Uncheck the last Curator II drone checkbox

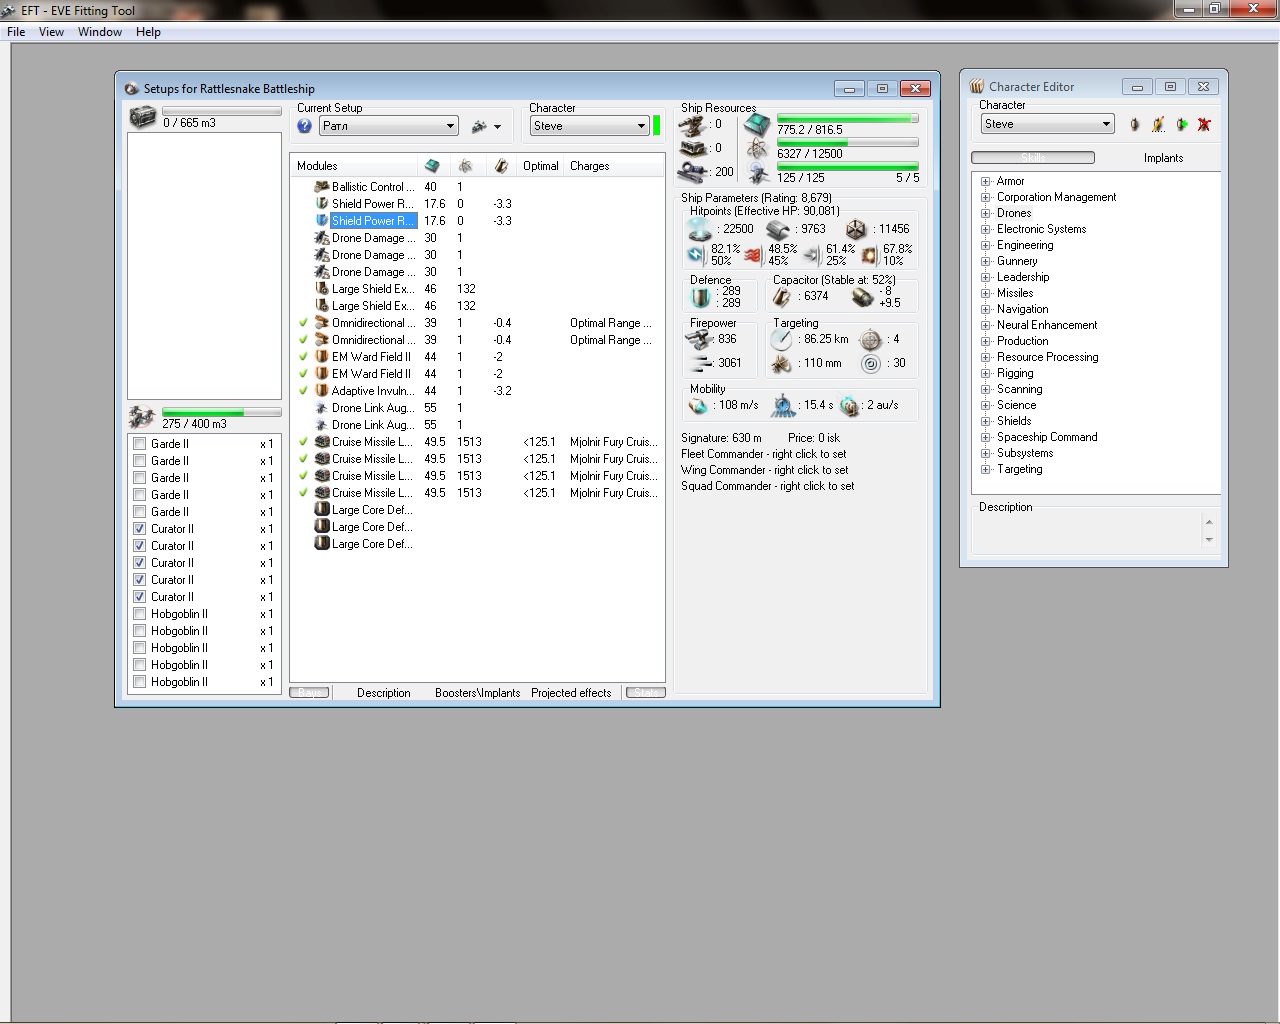coord(140,597)
